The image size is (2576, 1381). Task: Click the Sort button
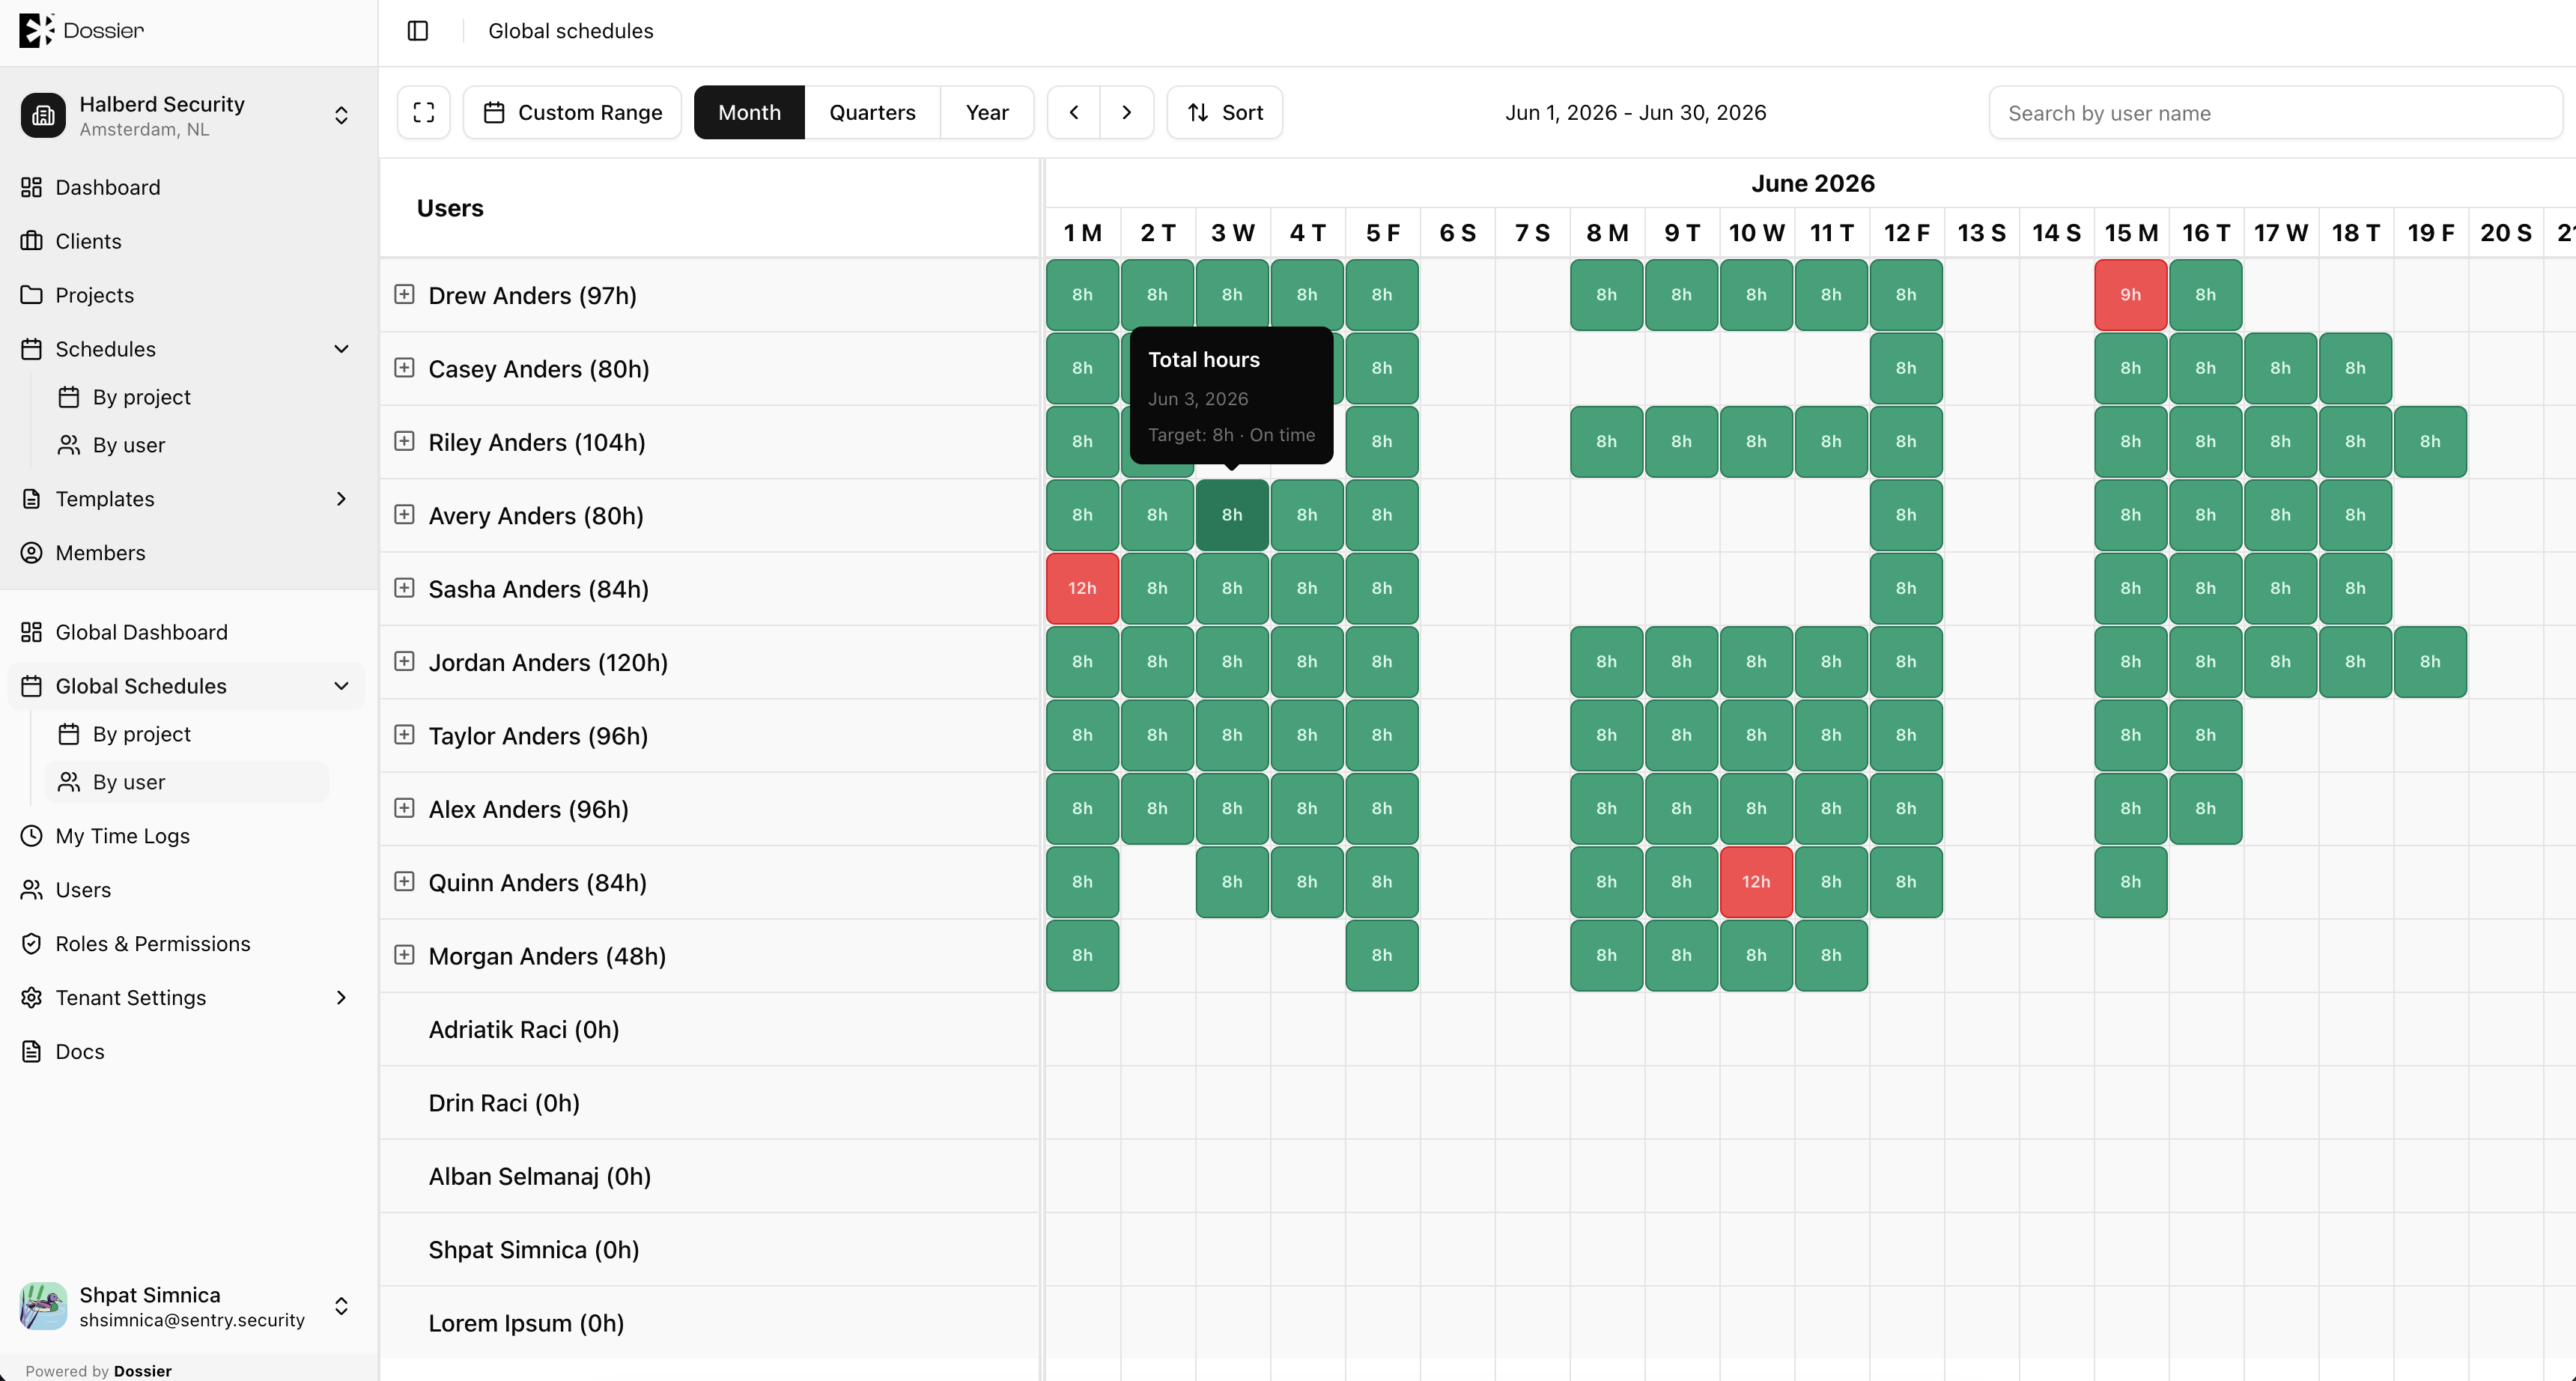[x=1225, y=112]
